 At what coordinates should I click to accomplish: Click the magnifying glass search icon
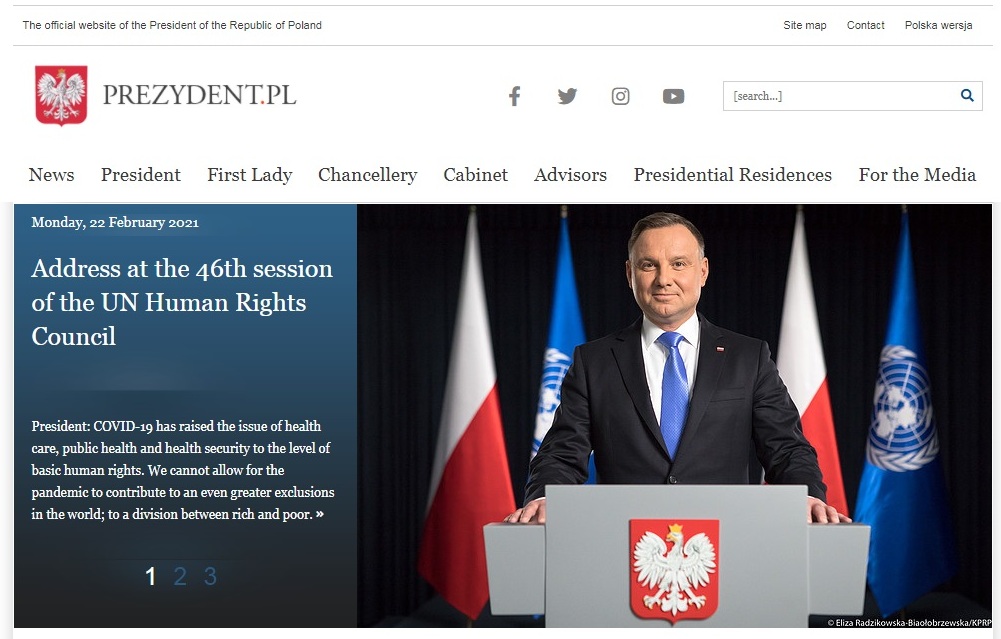(x=967, y=96)
